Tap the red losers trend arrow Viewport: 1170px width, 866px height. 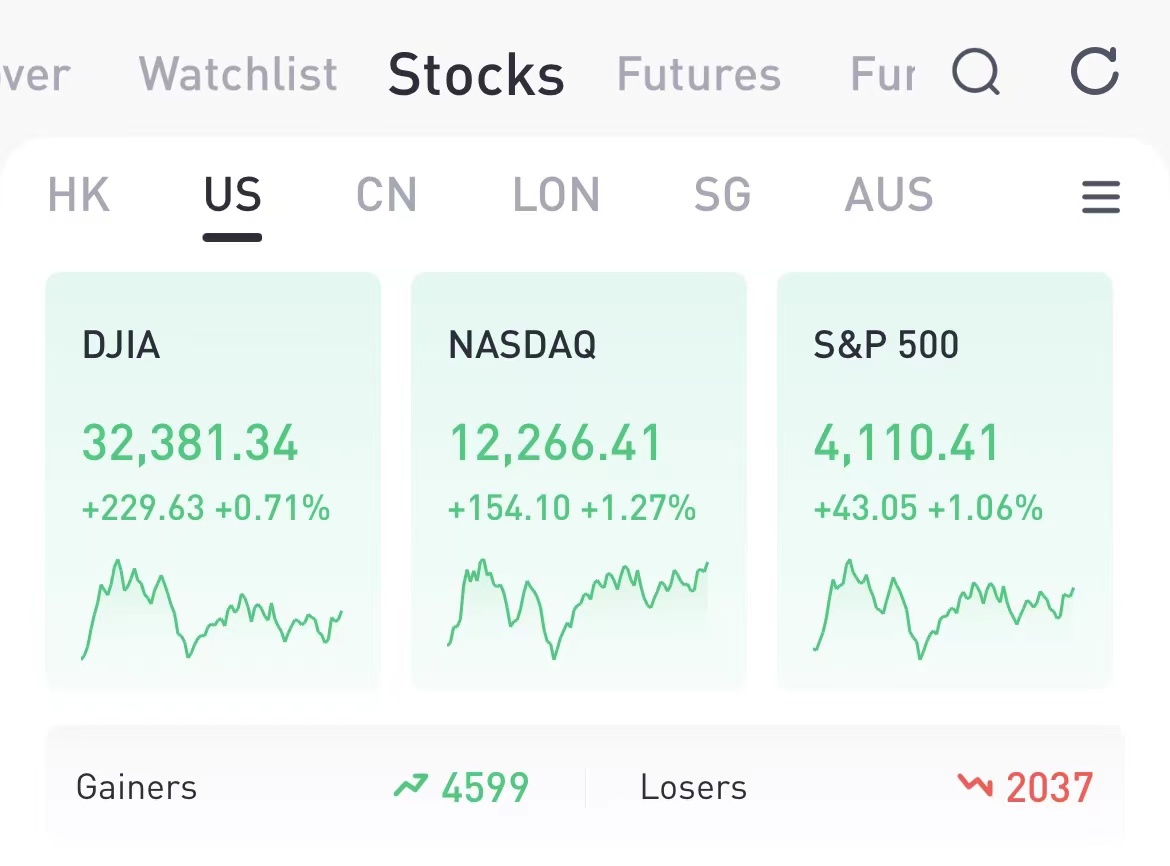[975, 785]
